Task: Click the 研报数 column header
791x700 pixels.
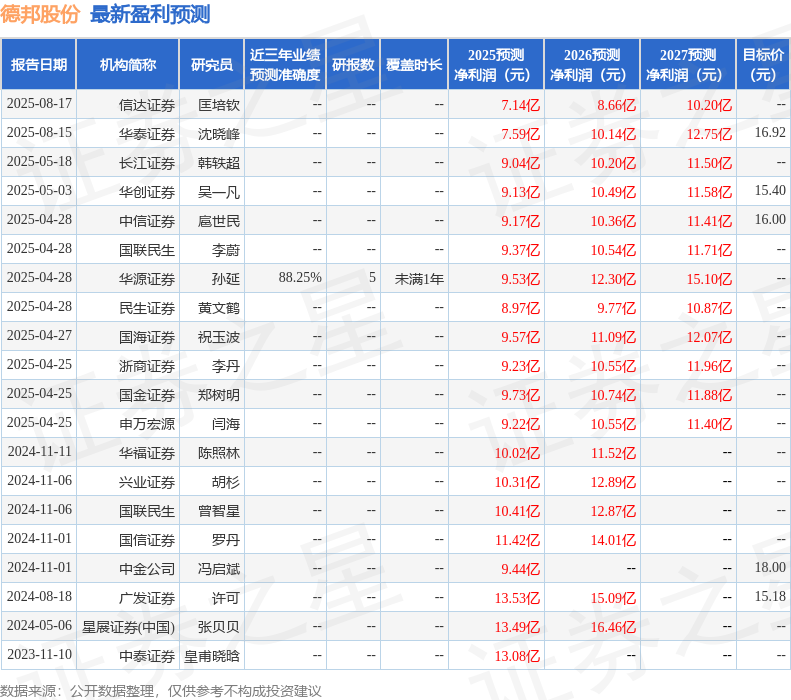Action: click(353, 65)
